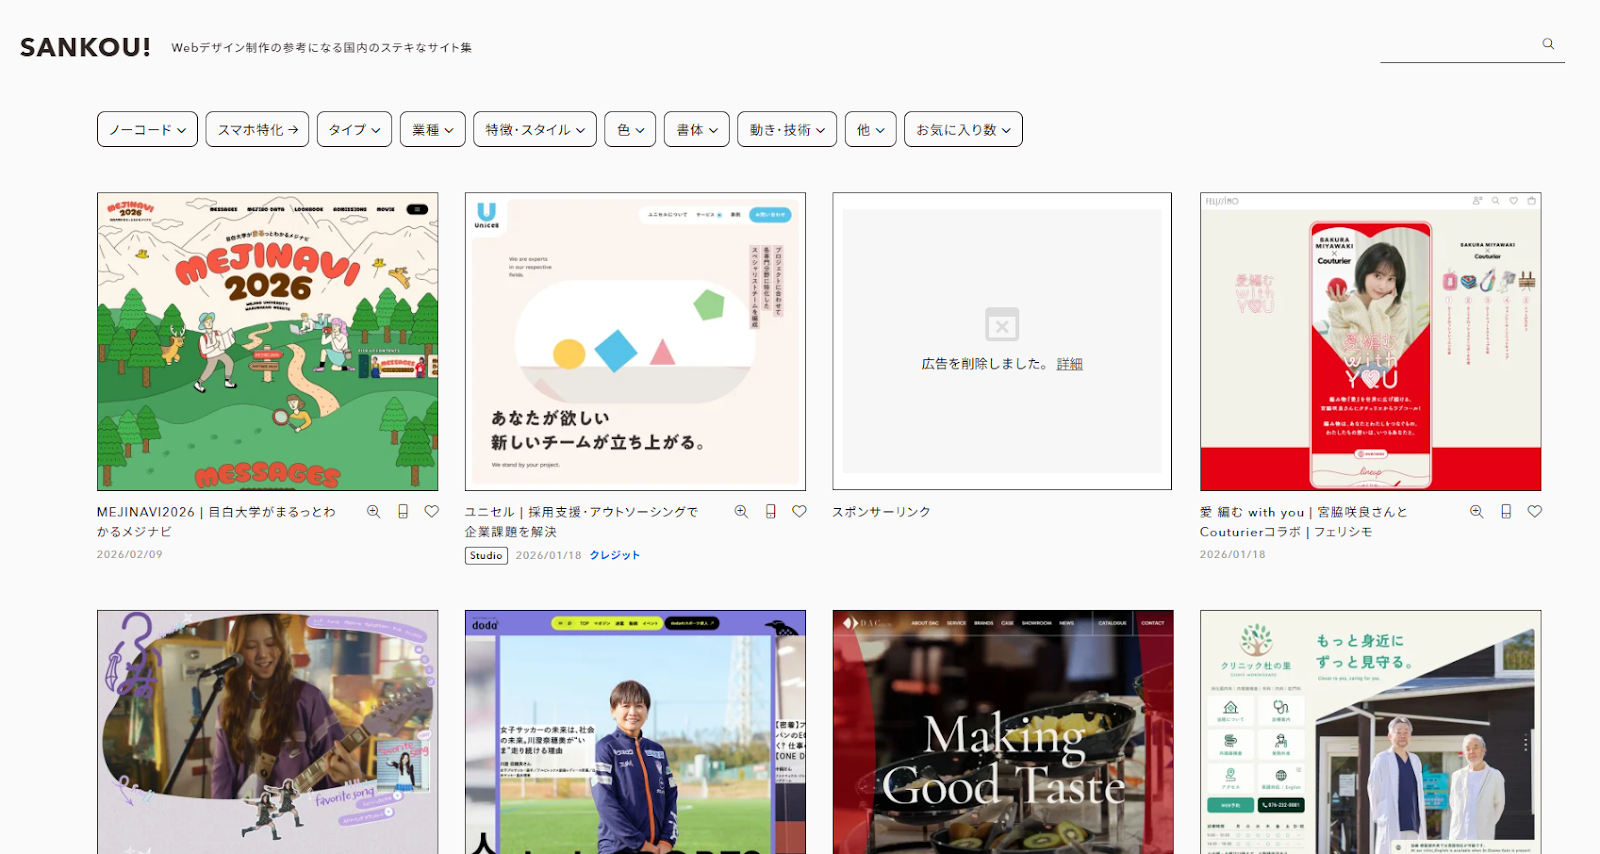Image resolution: width=1600 pixels, height=854 pixels.
Task: Click the SANKOU! site logo
Action: point(85,47)
